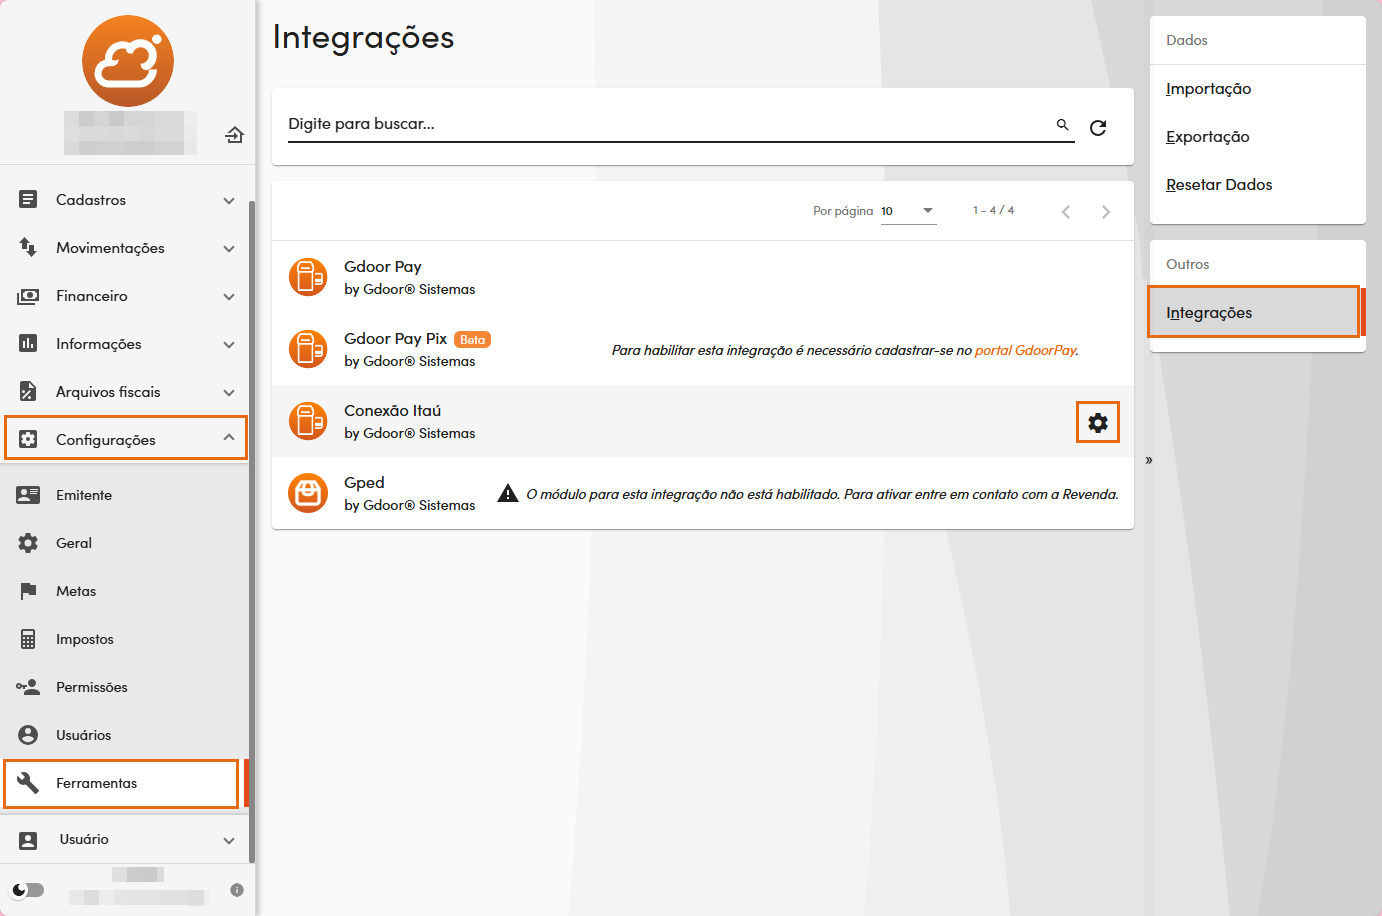The width and height of the screenshot is (1382, 916).
Task: Click the Usuários avatar icon
Action: 28,735
